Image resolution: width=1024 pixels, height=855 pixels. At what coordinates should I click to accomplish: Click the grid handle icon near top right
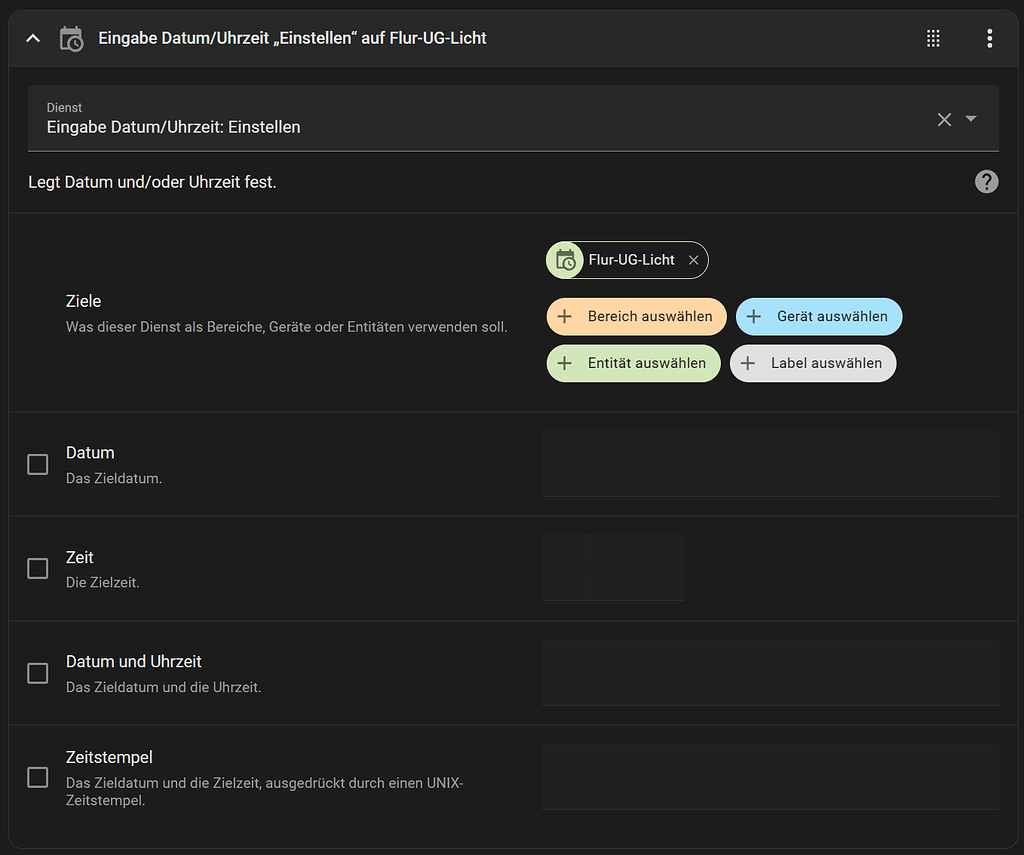coord(933,38)
